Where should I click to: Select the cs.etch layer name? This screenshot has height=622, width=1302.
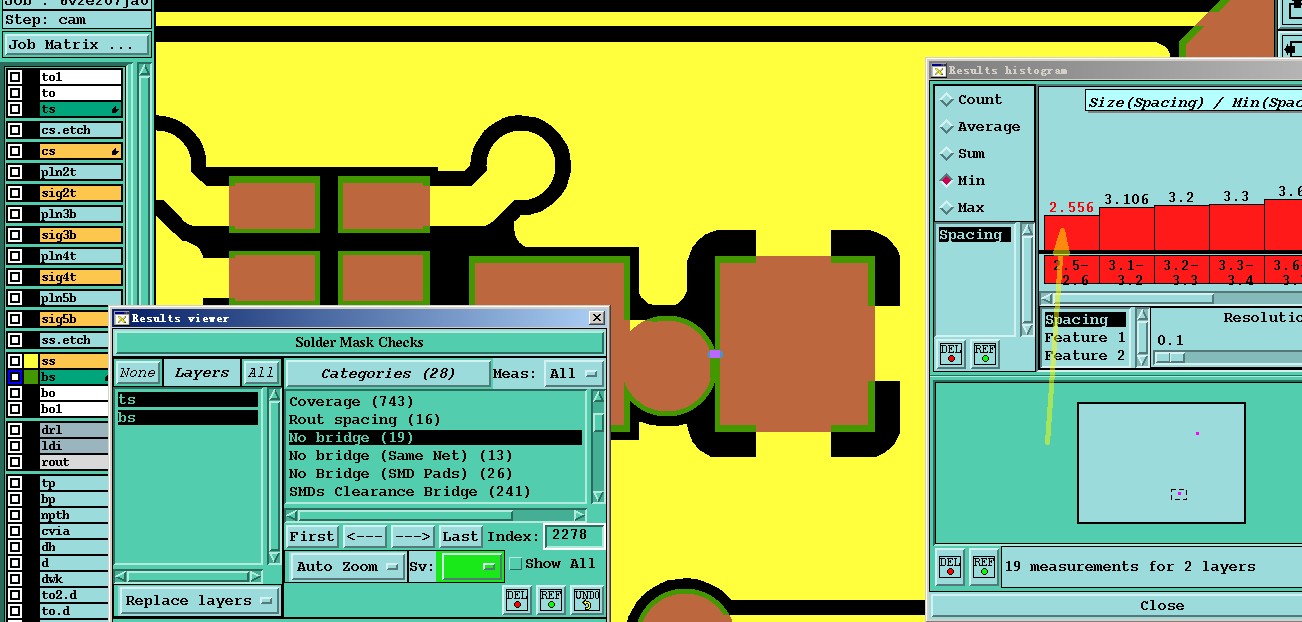(x=81, y=130)
